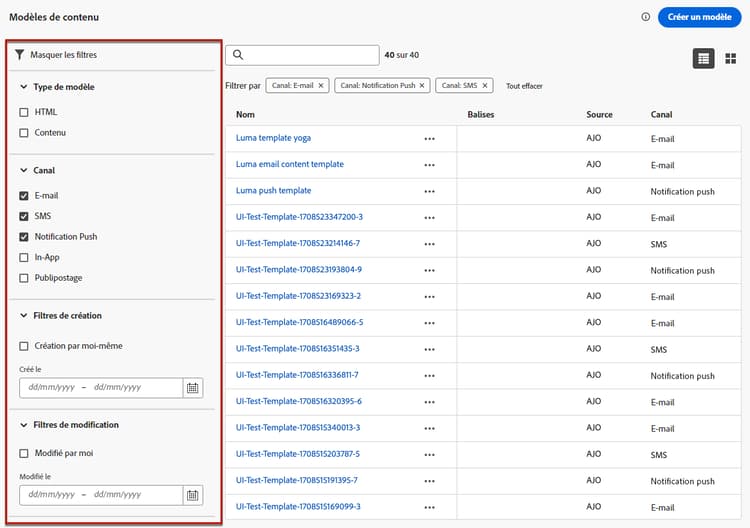Click the Modèles de contenu page title
This screenshot has width=750, height=528.
pos(54,17)
